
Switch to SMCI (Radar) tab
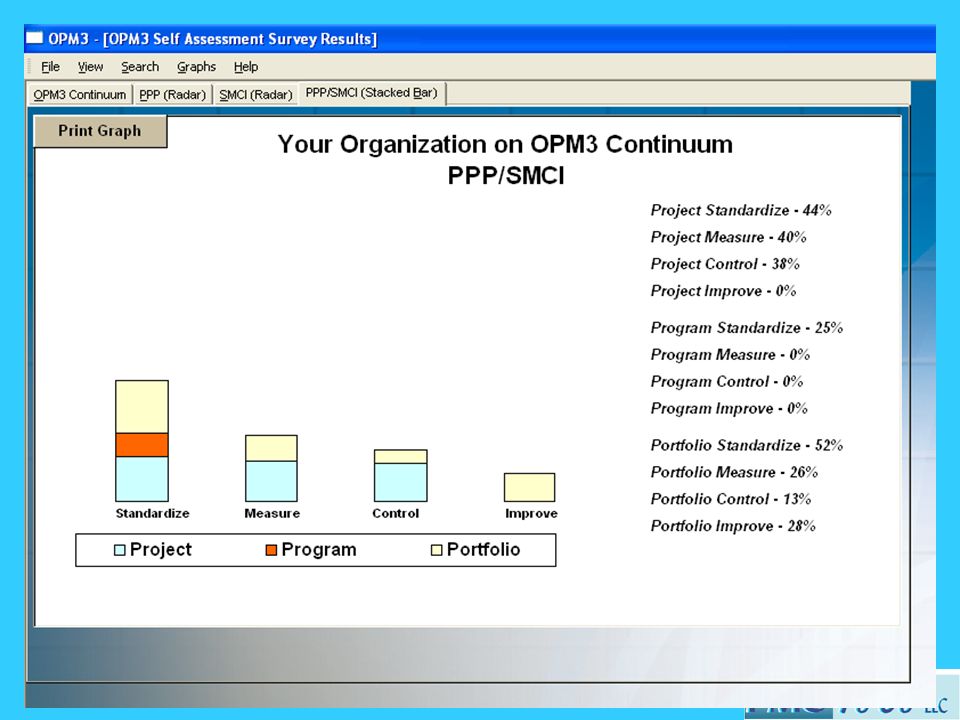click(x=256, y=95)
